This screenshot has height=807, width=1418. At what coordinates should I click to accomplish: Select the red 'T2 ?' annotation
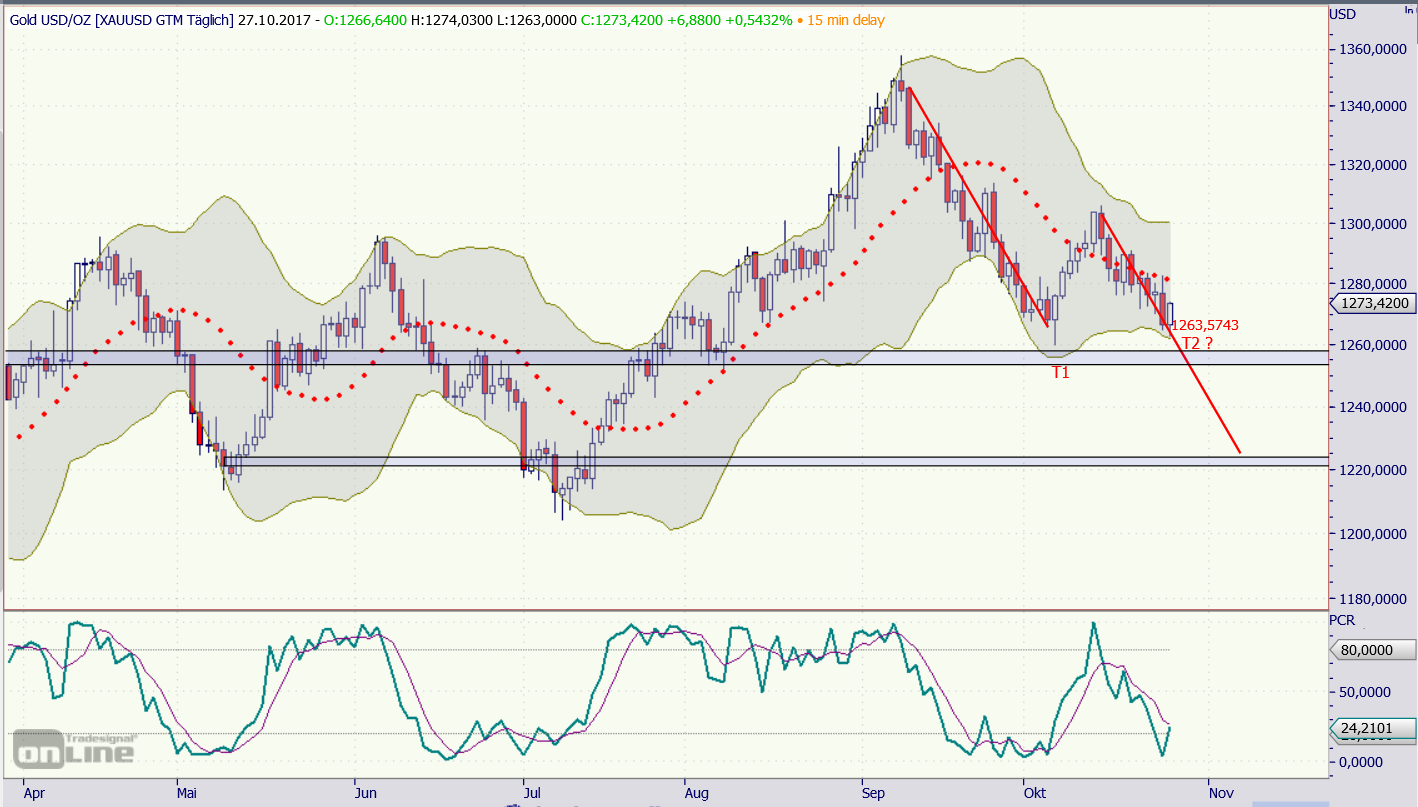click(1197, 343)
